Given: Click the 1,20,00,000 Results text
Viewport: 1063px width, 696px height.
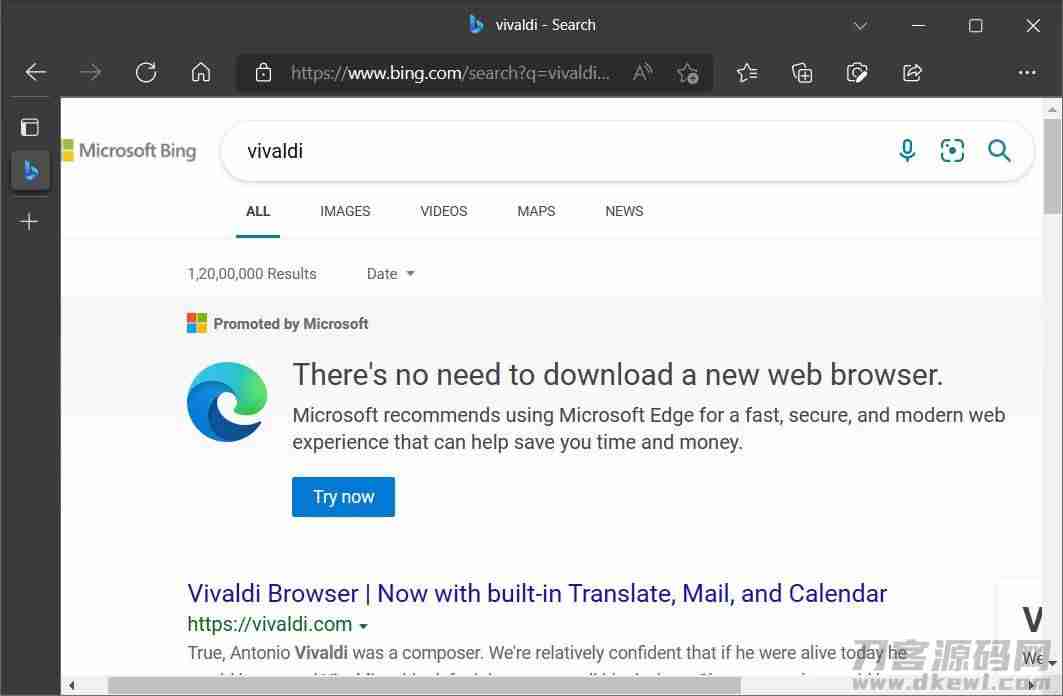Looking at the screenshot, I should click(252, 274).
